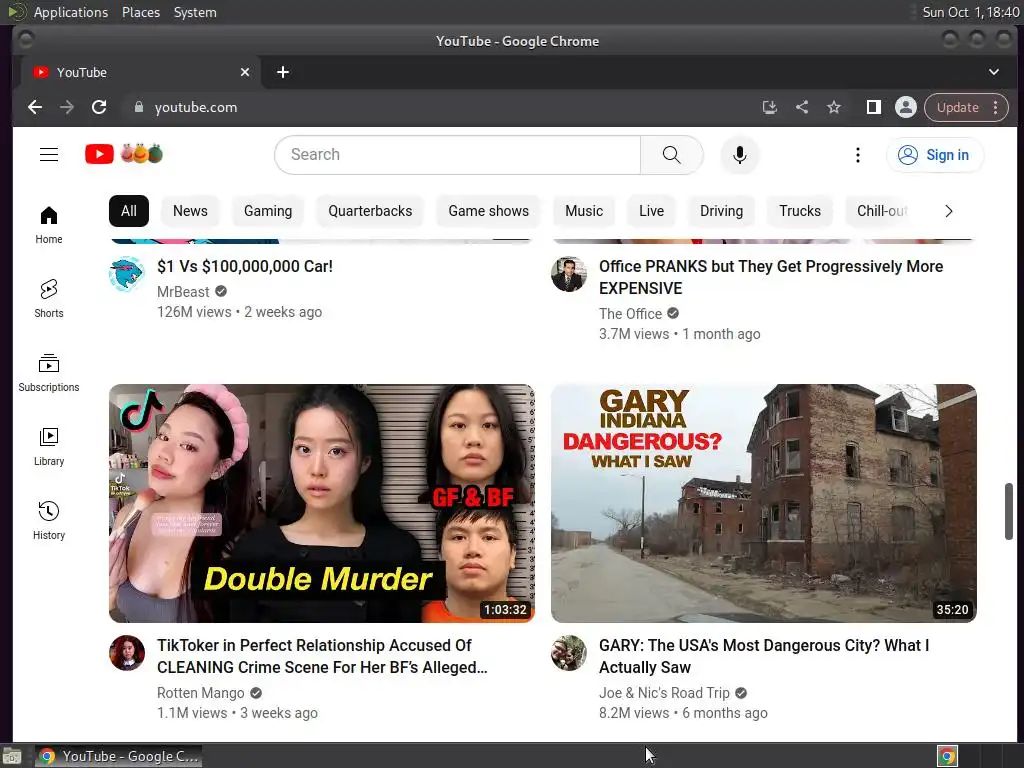
Task: Share this page via share icon
Action: click(802, 107)
